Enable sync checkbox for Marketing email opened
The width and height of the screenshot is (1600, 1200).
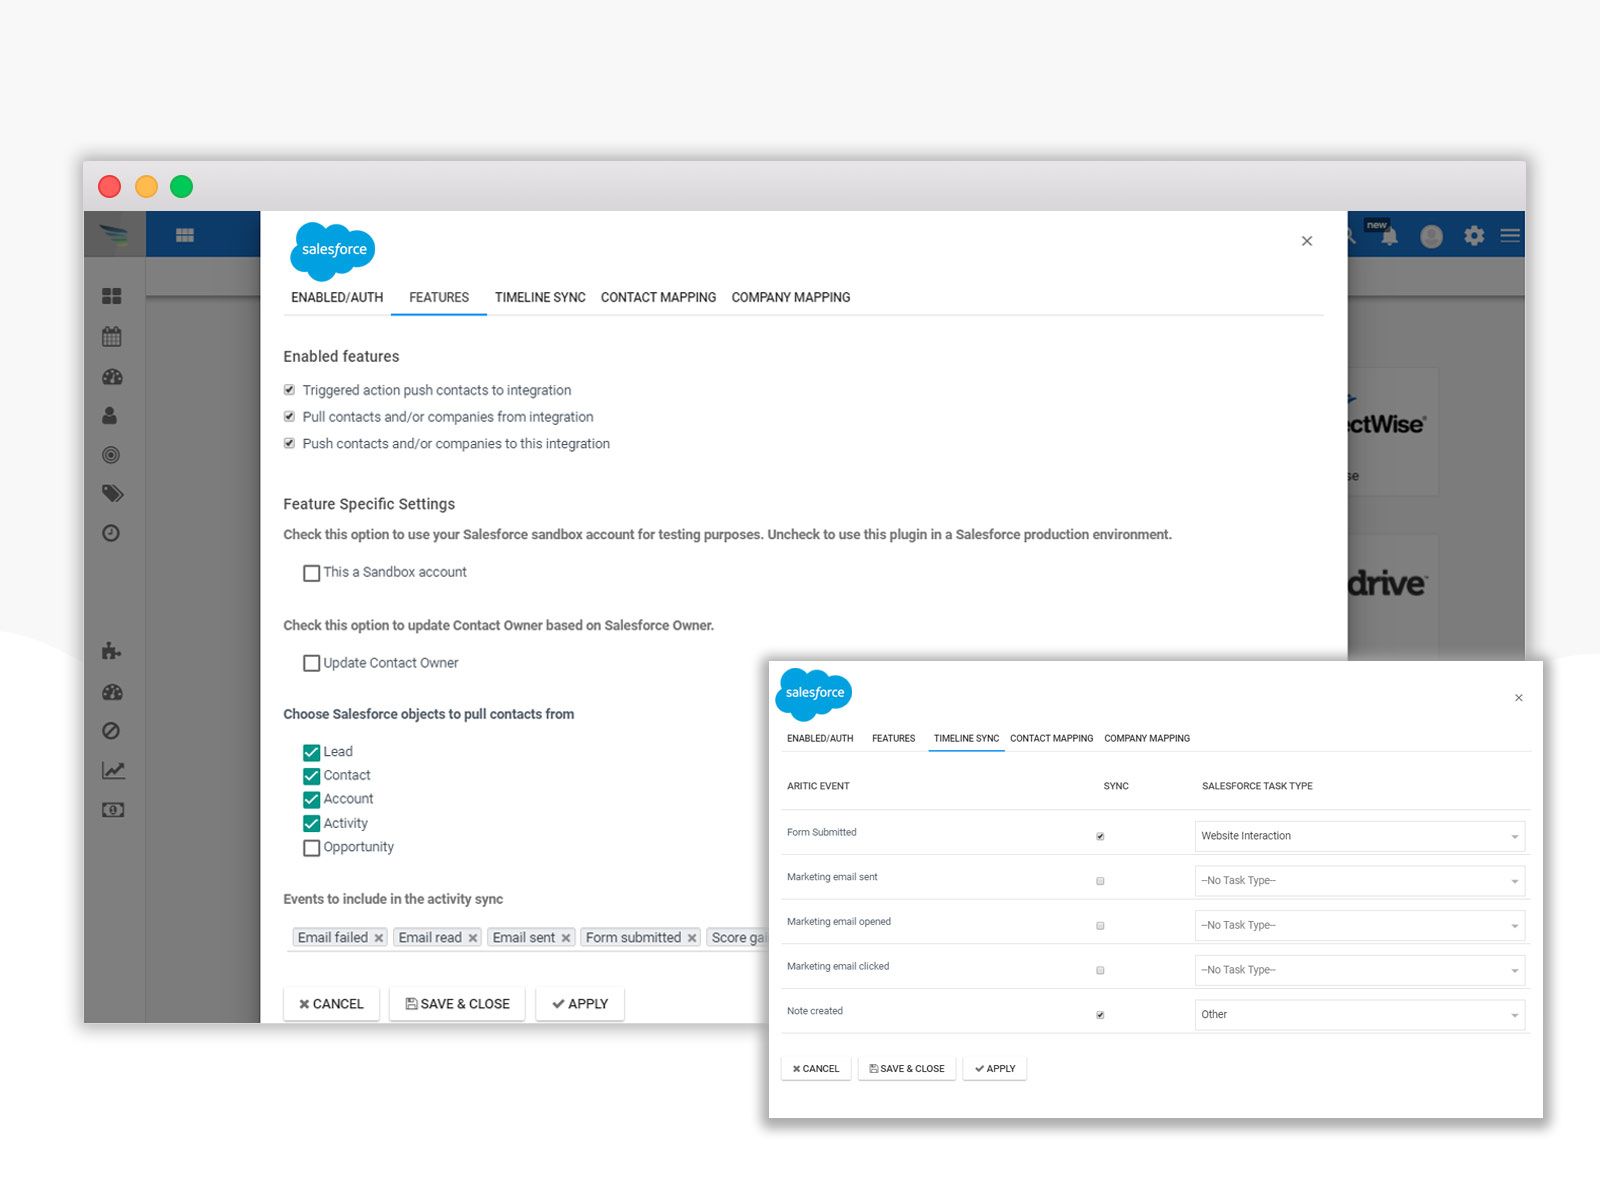(x=1100, y=926)
